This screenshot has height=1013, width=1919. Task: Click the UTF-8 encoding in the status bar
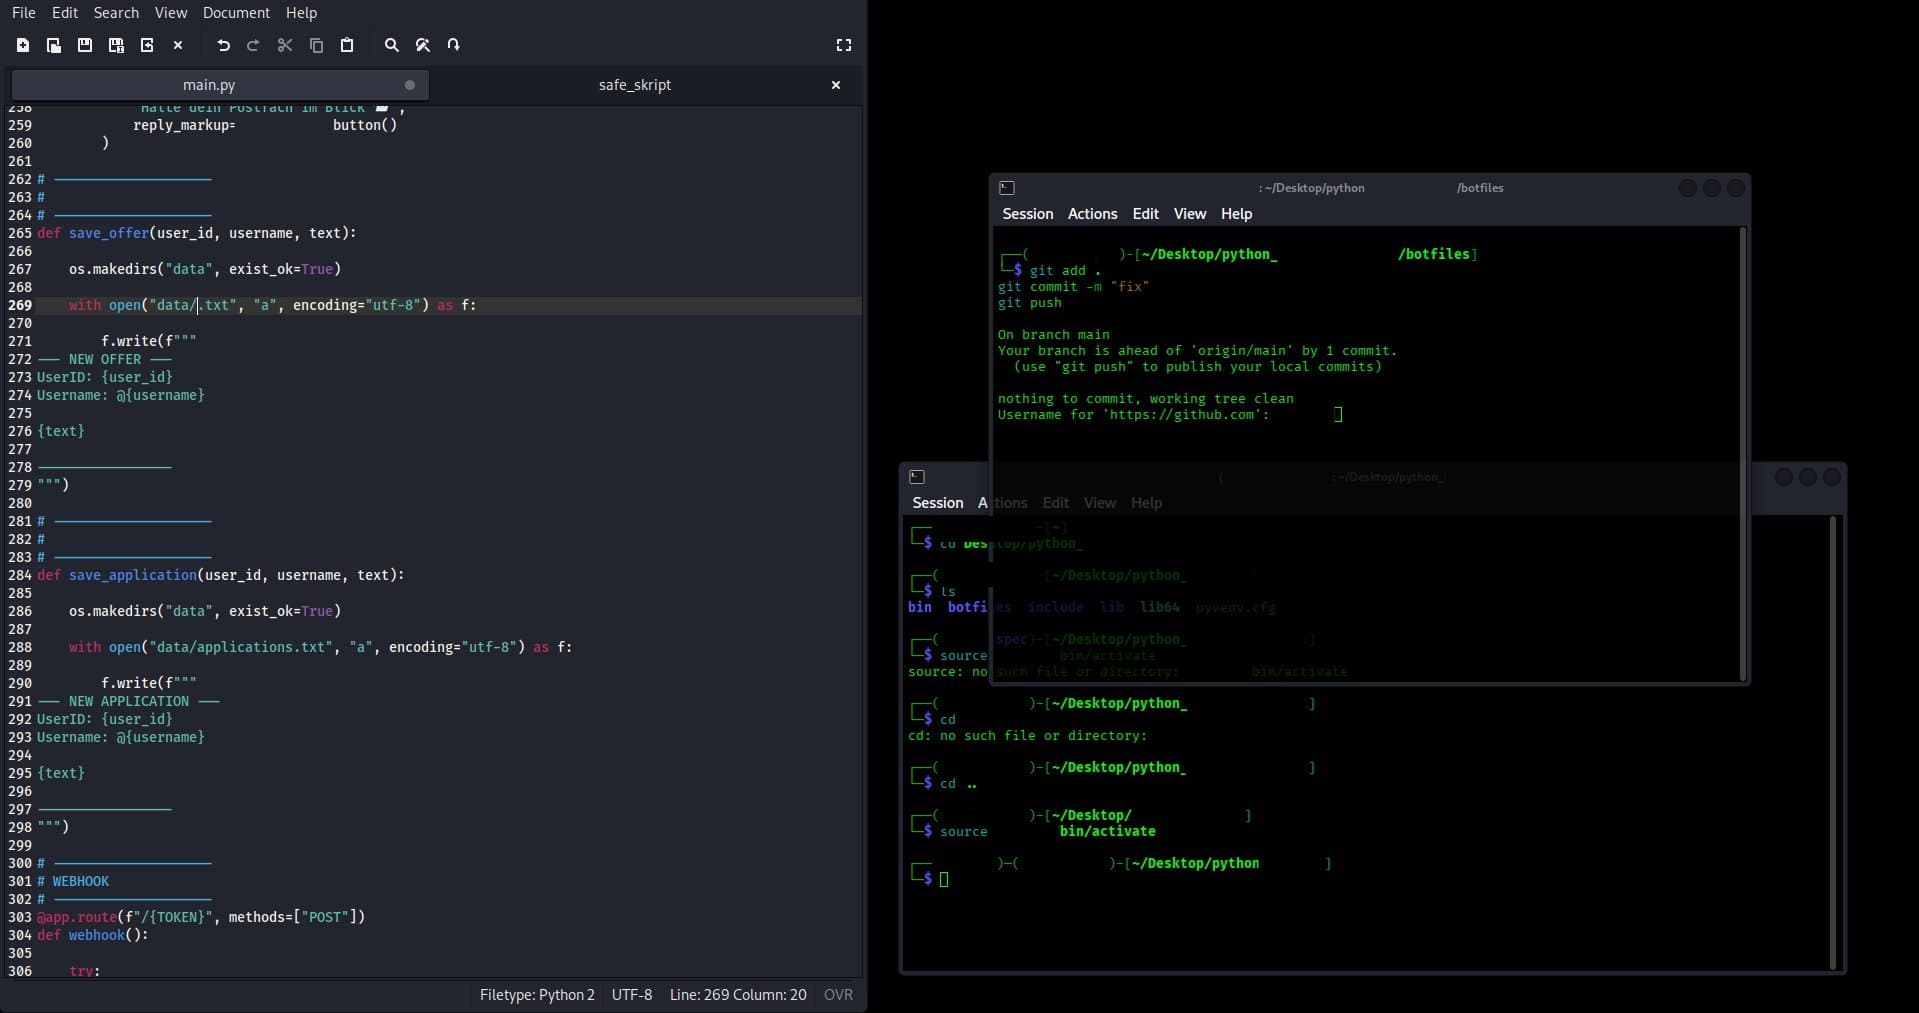pyautogui.click(x=632, y=995)
